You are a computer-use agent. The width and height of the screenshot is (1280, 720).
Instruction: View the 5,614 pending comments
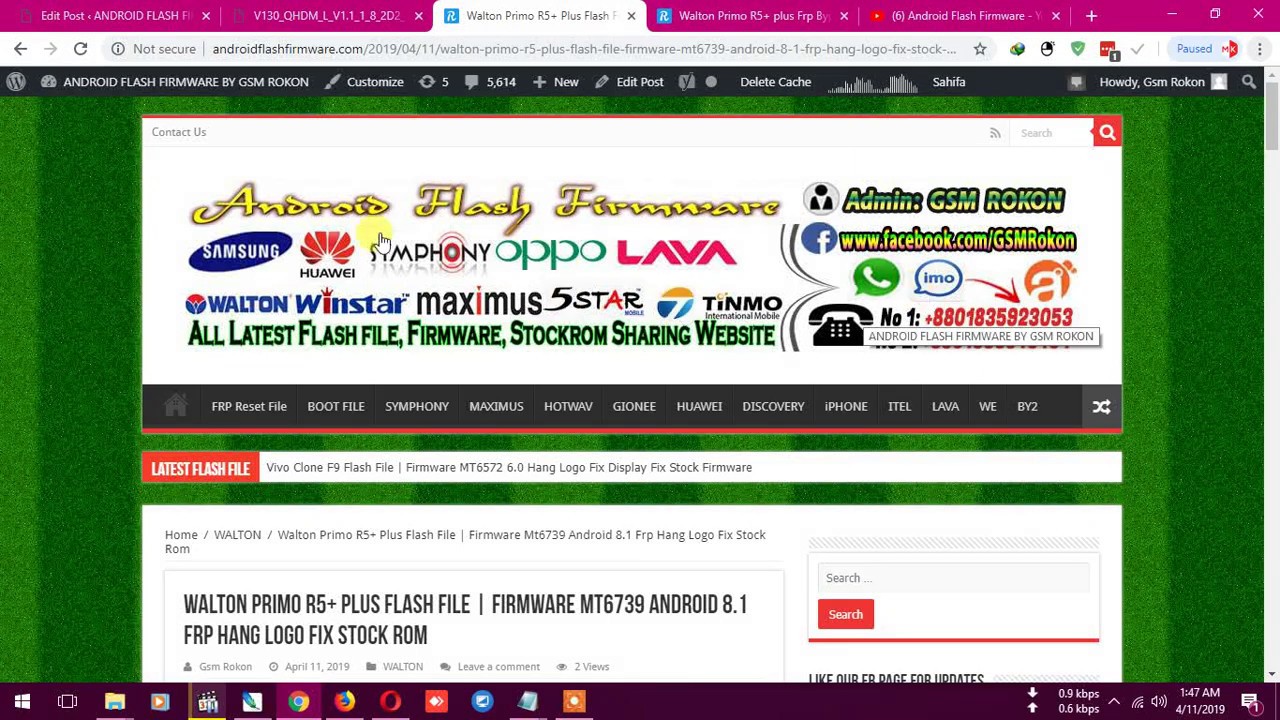(x=490, y=82)
